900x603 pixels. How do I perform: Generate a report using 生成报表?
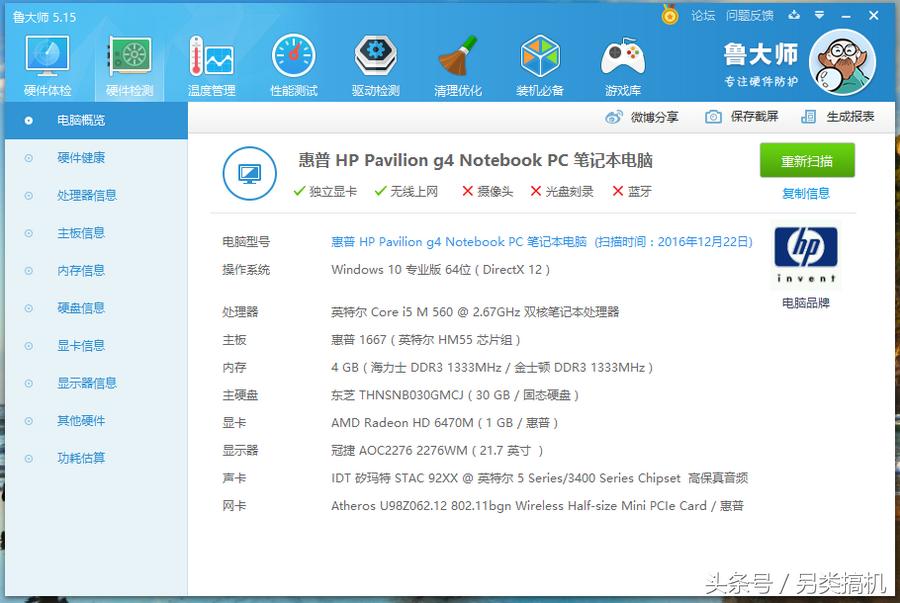850,116
